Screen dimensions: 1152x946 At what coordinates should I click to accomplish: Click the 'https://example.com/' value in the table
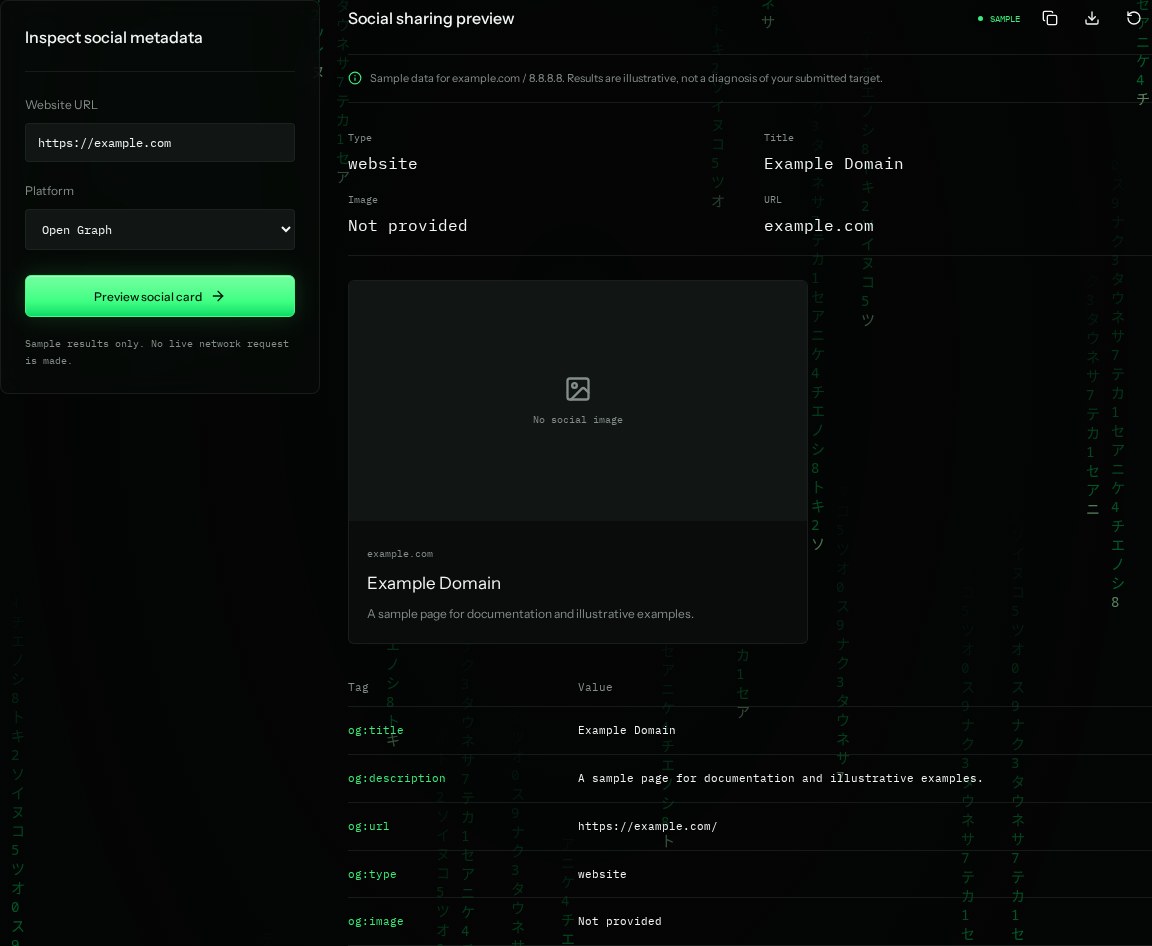click(x=647, y=826)
